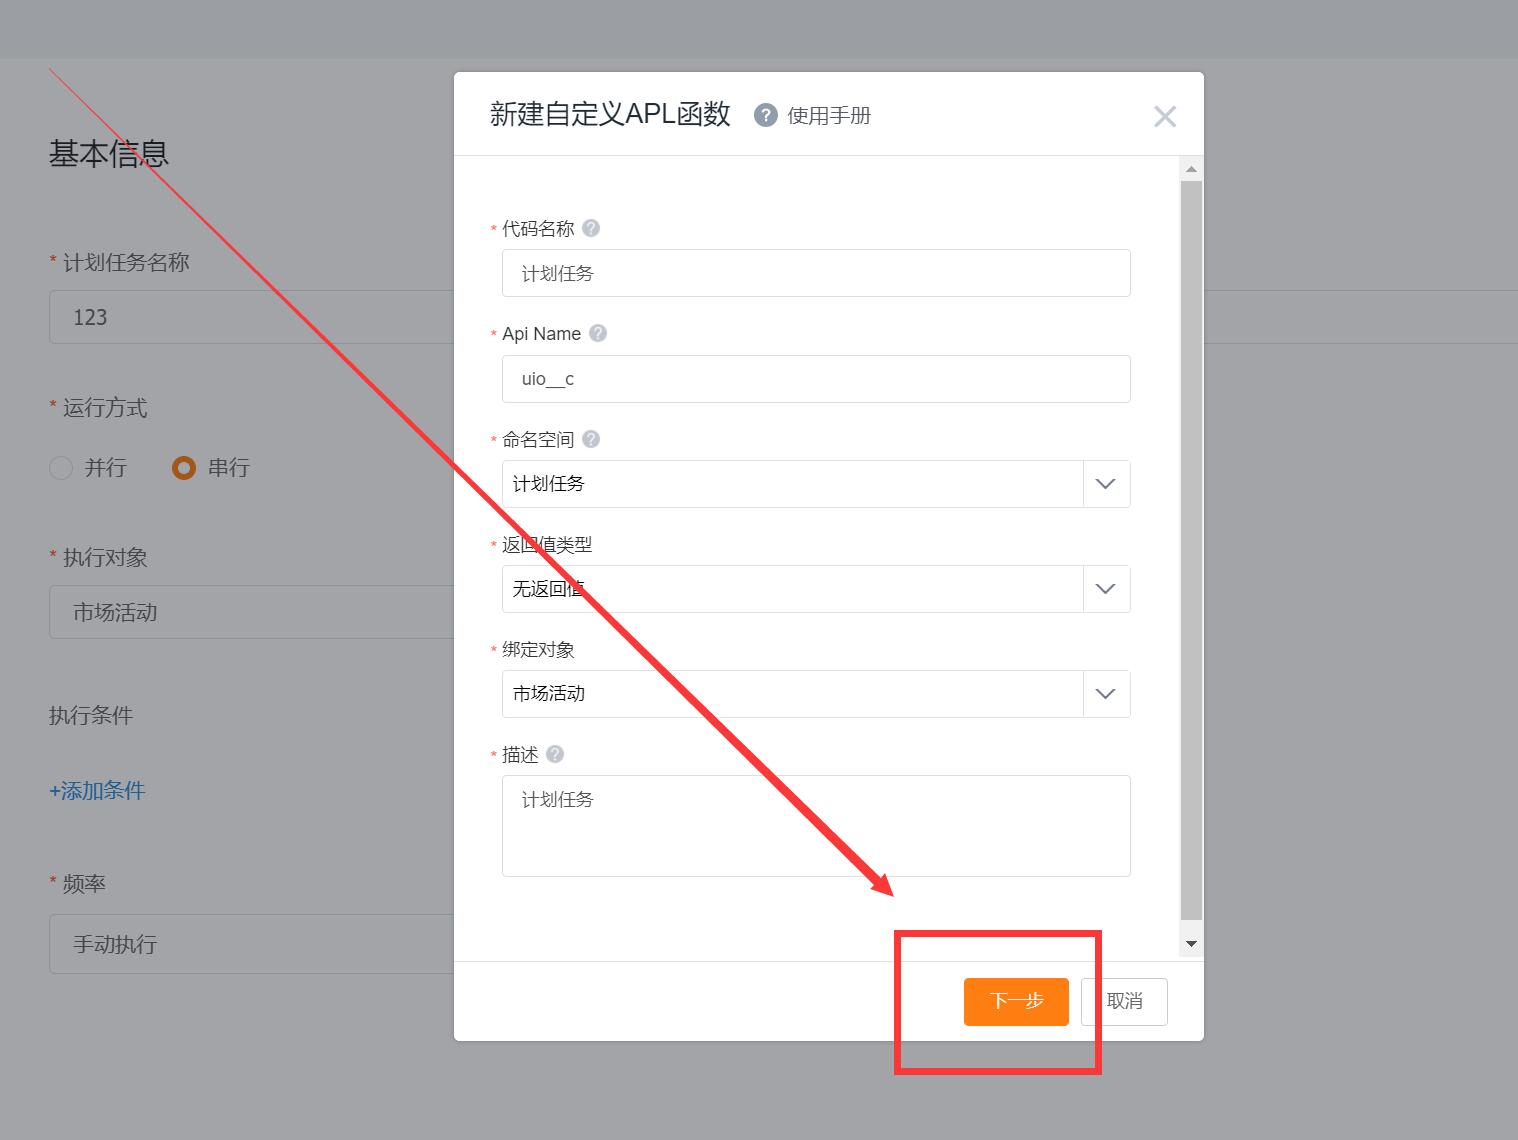The width and height of the screenshot is (1518, 1140).
Task: Open the 执行对象 field showing 市场活动
Action: (251, 612)
